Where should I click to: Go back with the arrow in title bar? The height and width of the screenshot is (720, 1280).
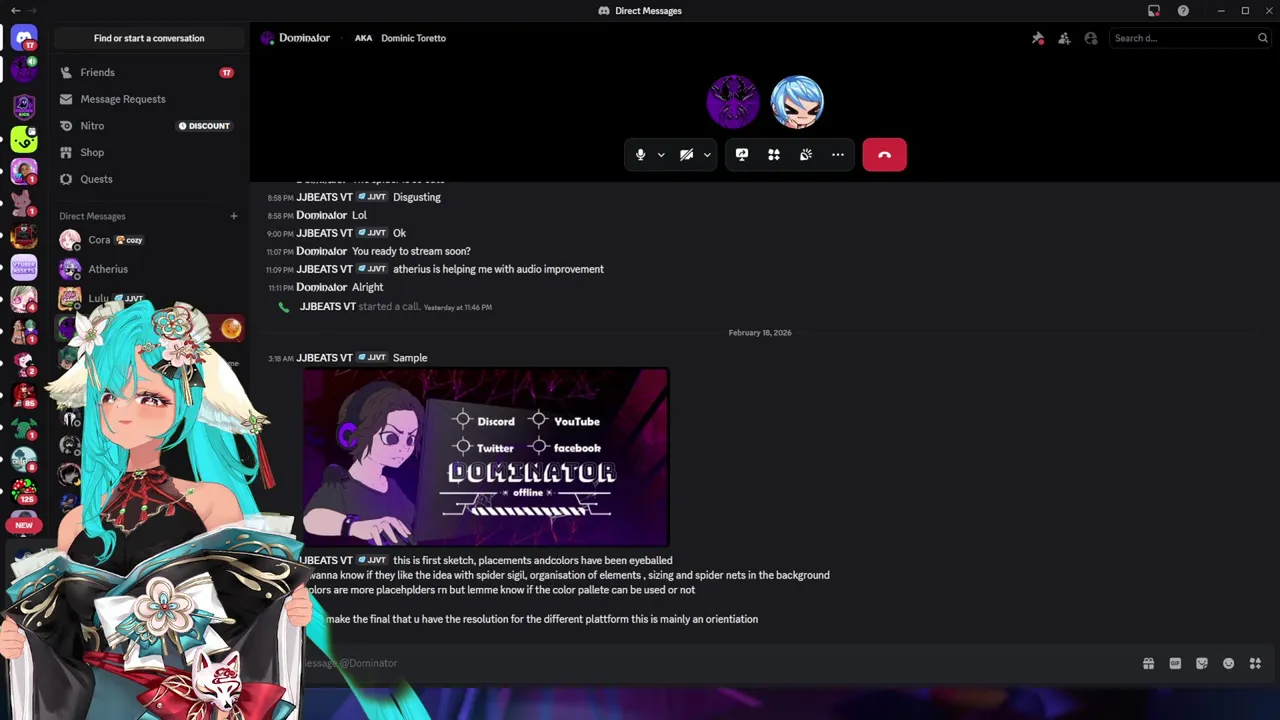[x=15, y=11]
